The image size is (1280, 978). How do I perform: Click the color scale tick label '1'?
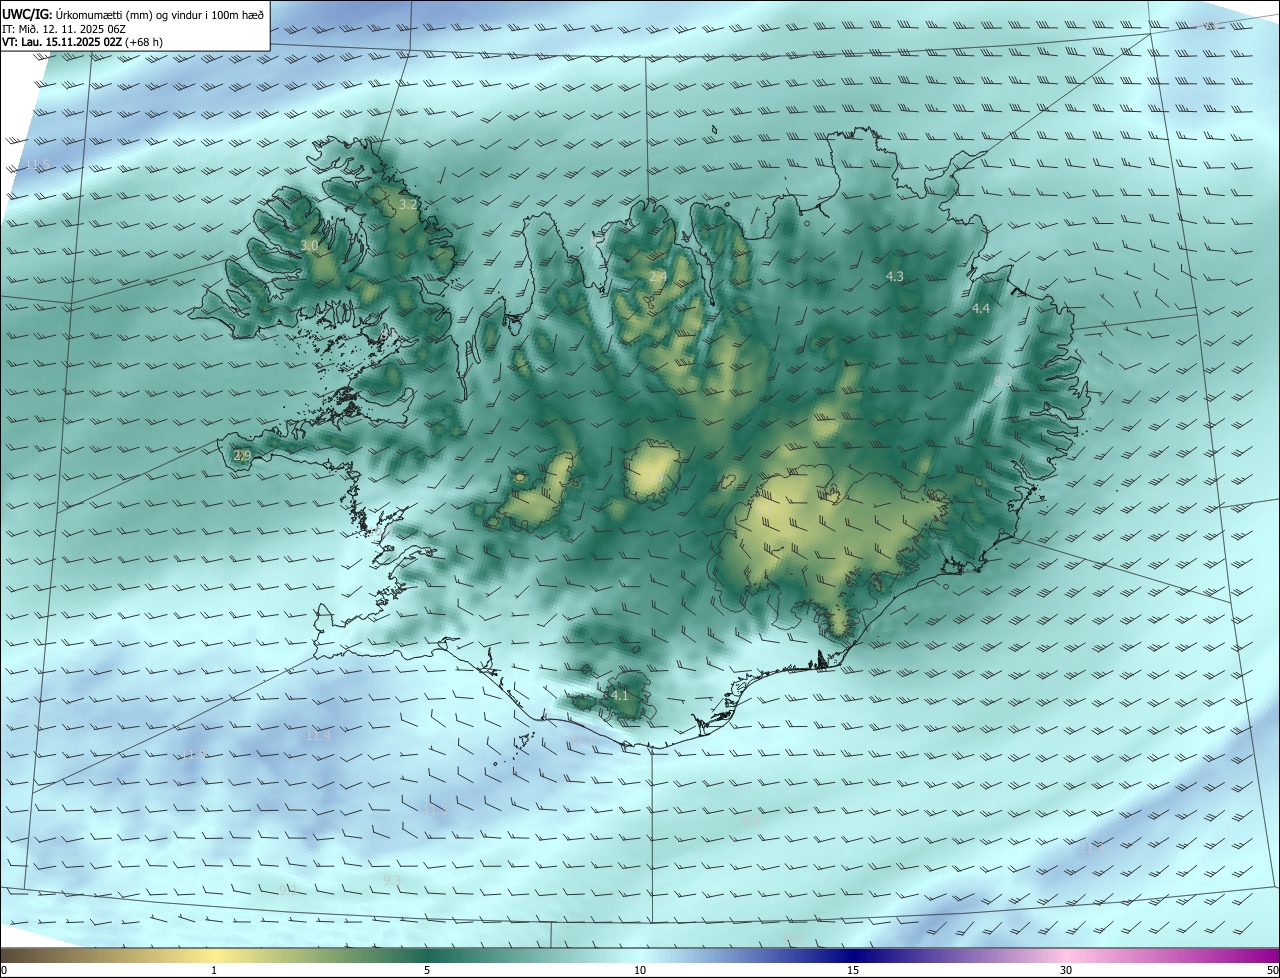coord(214,970)
